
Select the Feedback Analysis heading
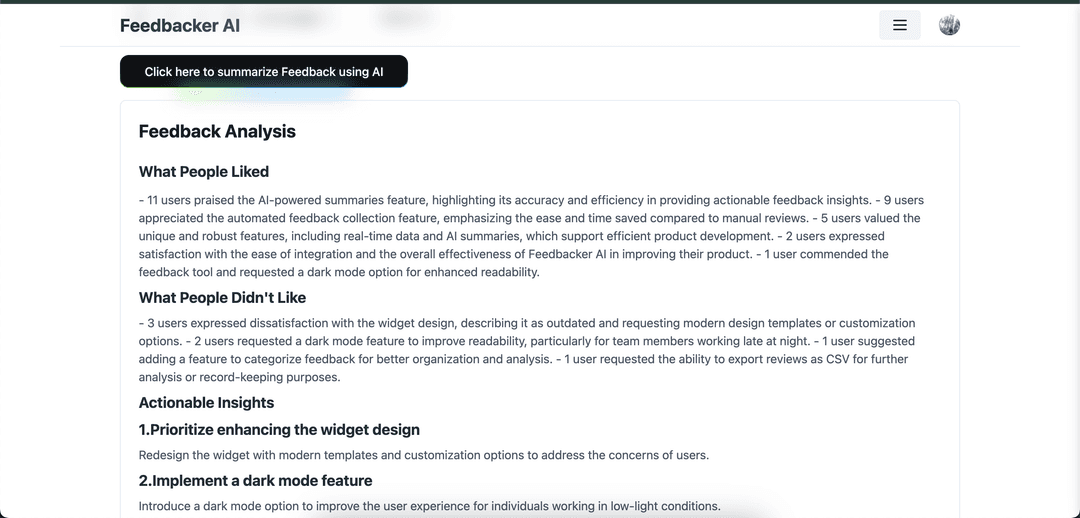coord(217,132)
